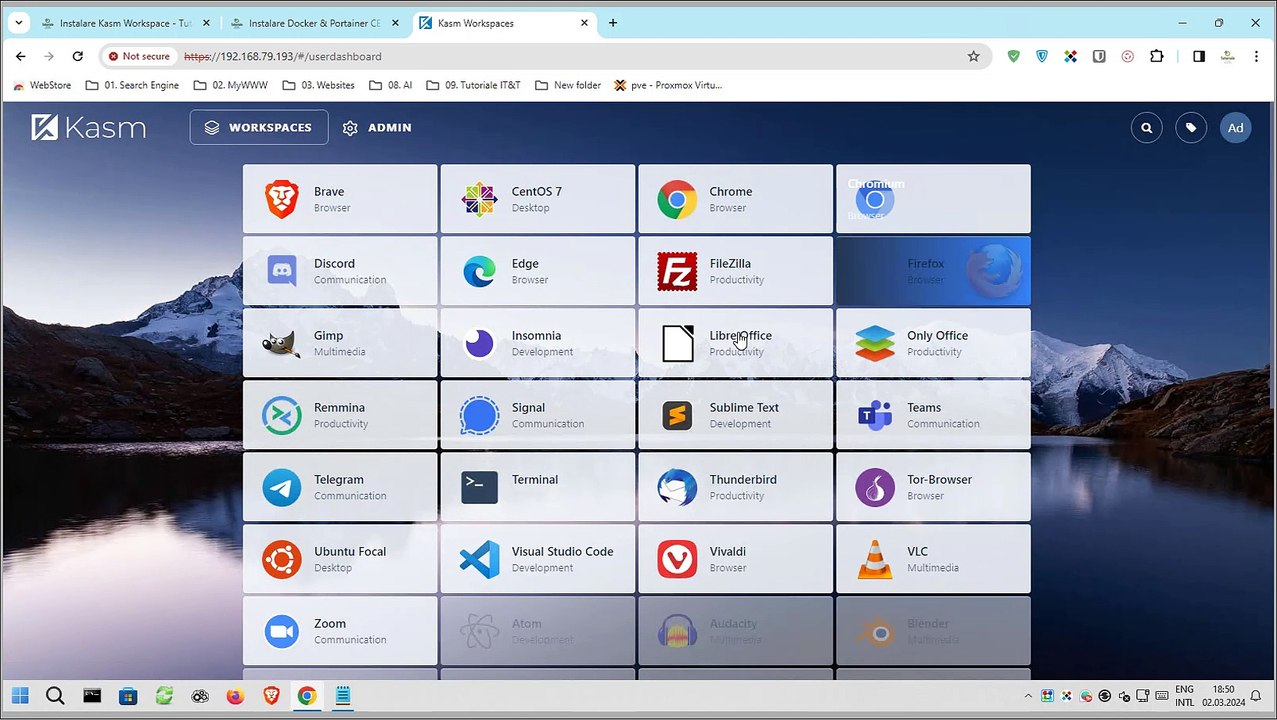Expand the 03. Websites bookmark folder
The height and width of the screenshot is (720, 1277).
[318, 86]
